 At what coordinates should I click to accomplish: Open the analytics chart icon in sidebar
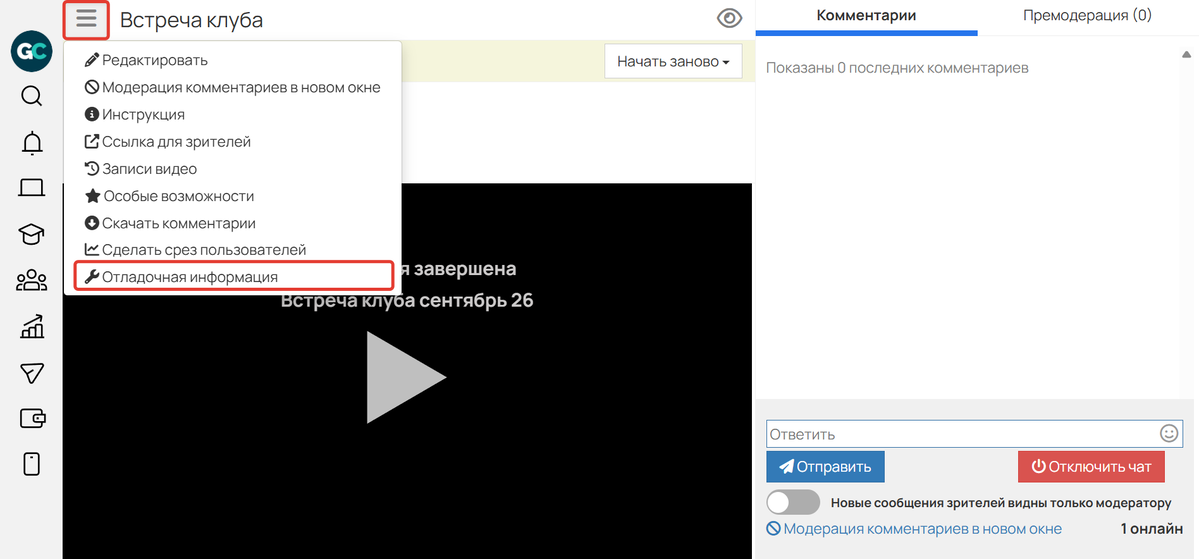click(x=31, y=327)
